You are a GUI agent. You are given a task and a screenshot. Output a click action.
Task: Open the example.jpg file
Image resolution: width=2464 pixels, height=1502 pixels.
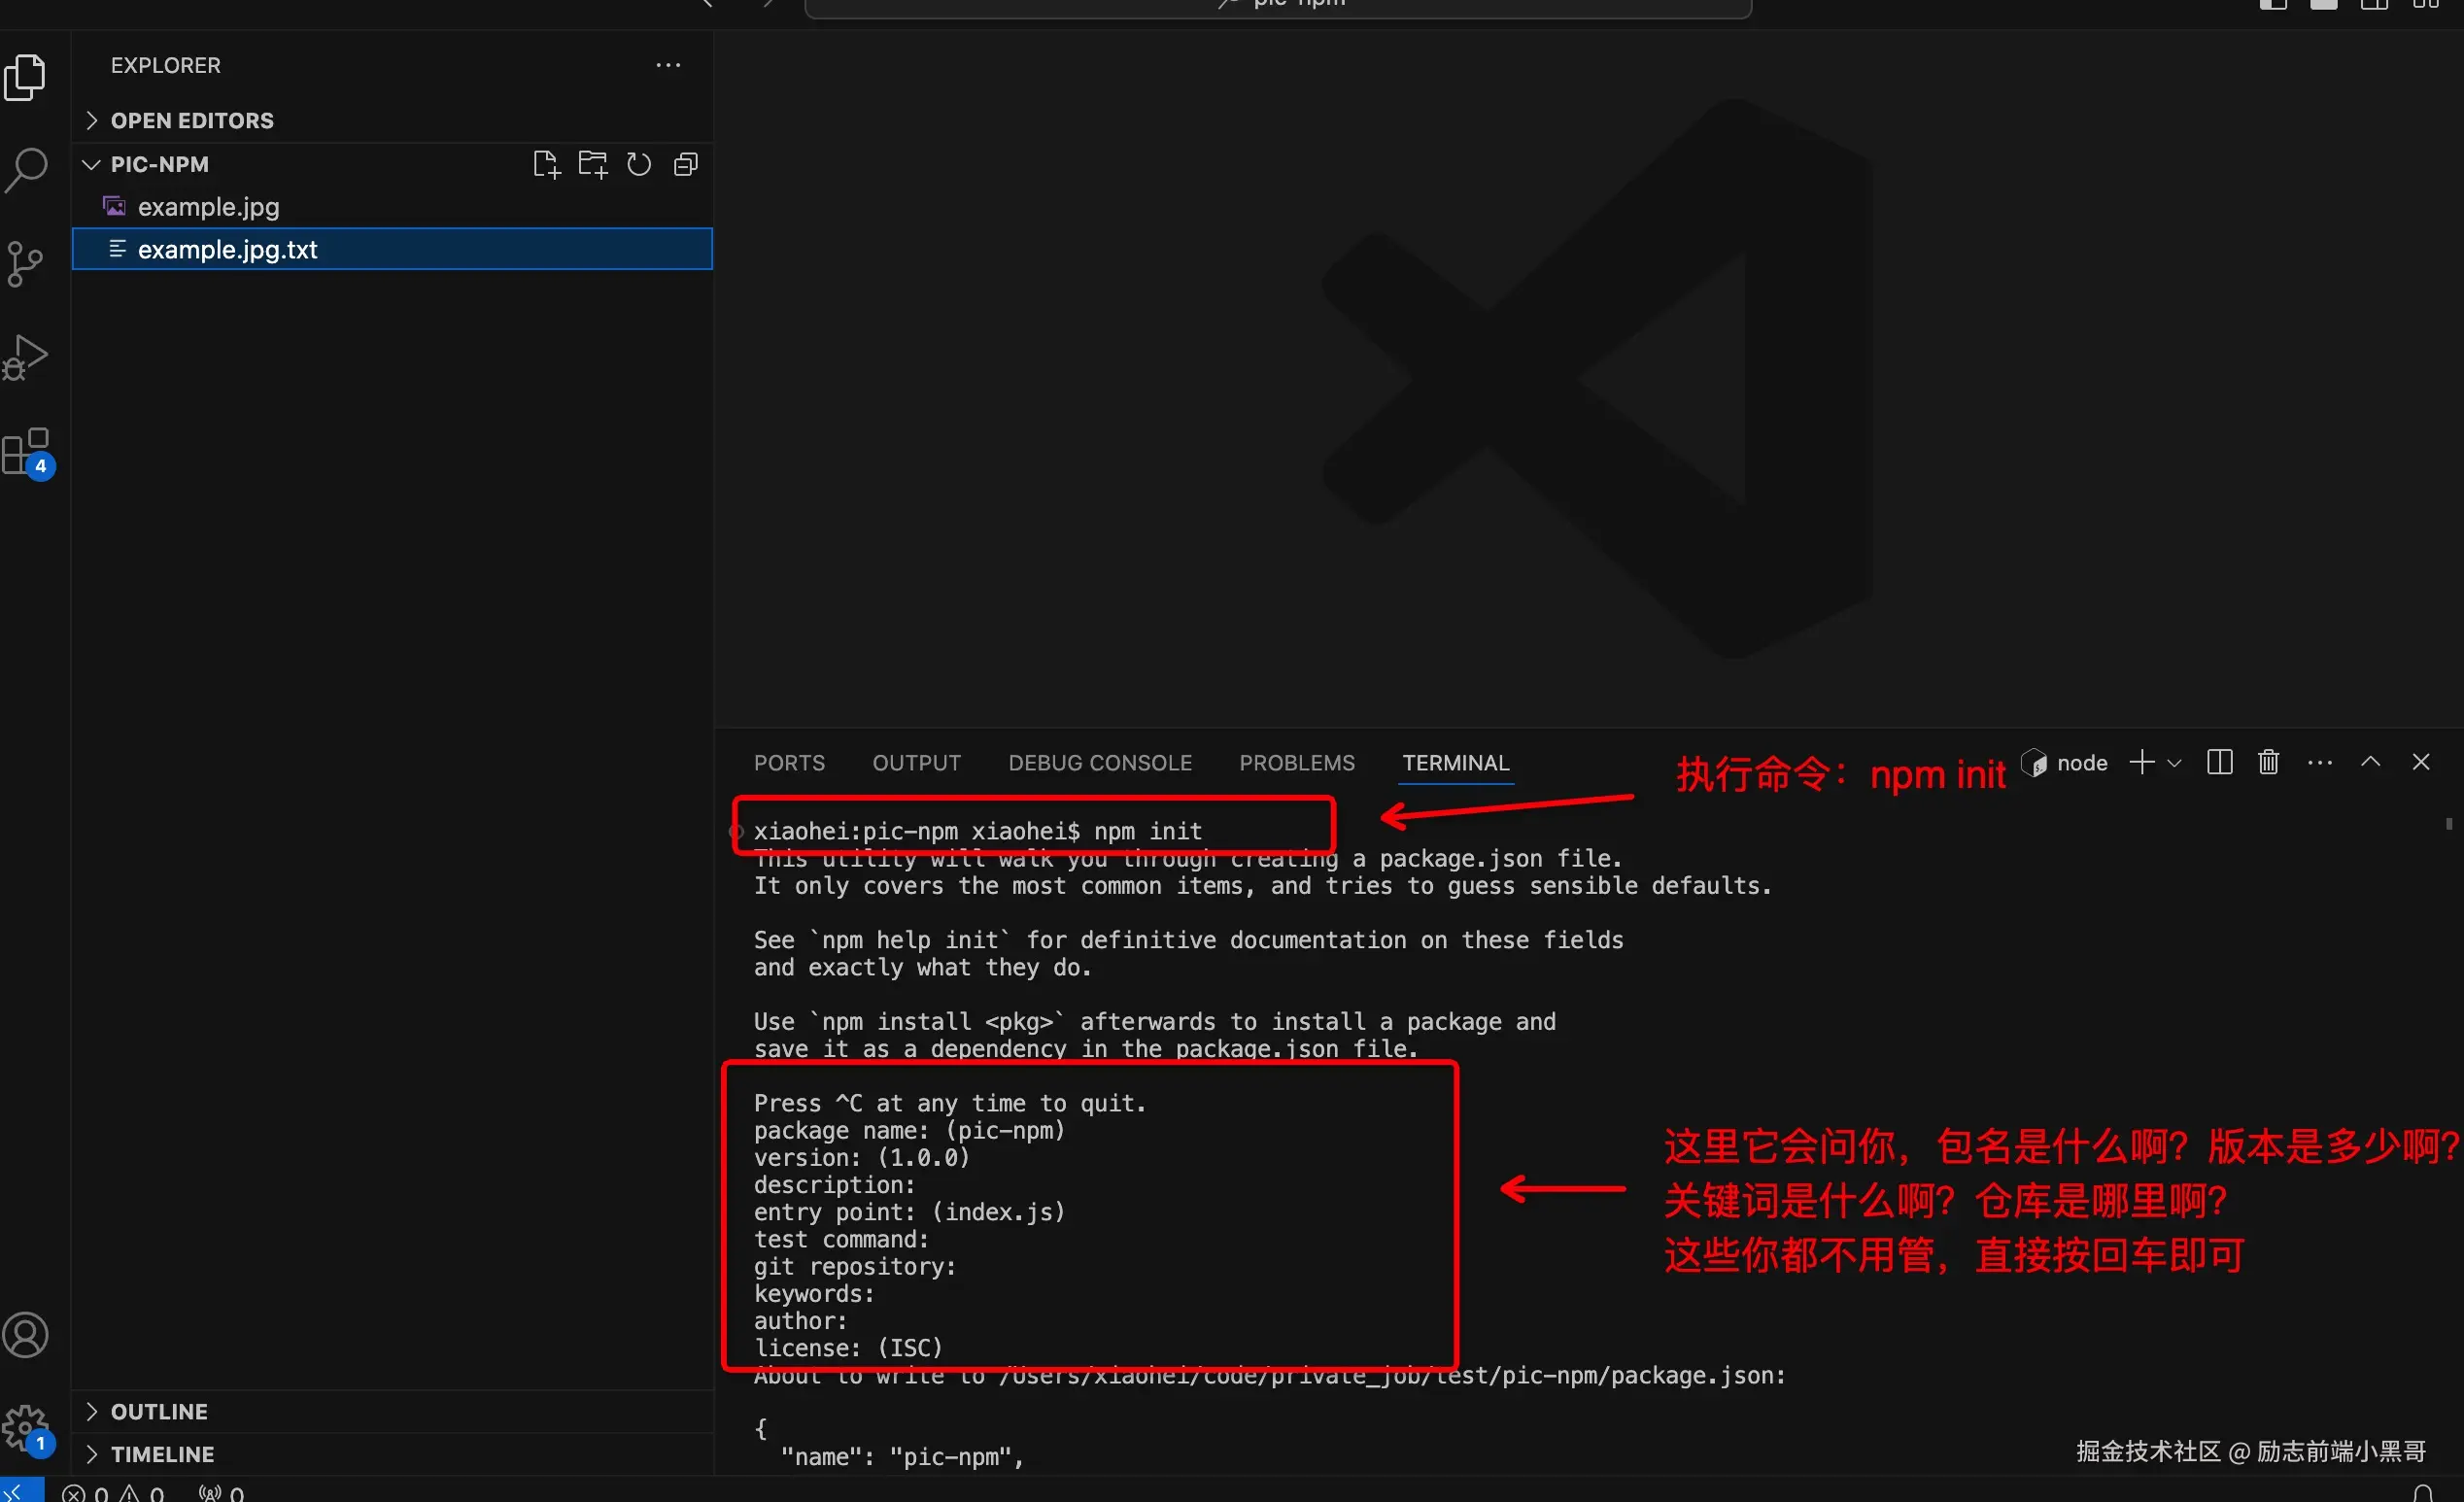coord(208,207)
